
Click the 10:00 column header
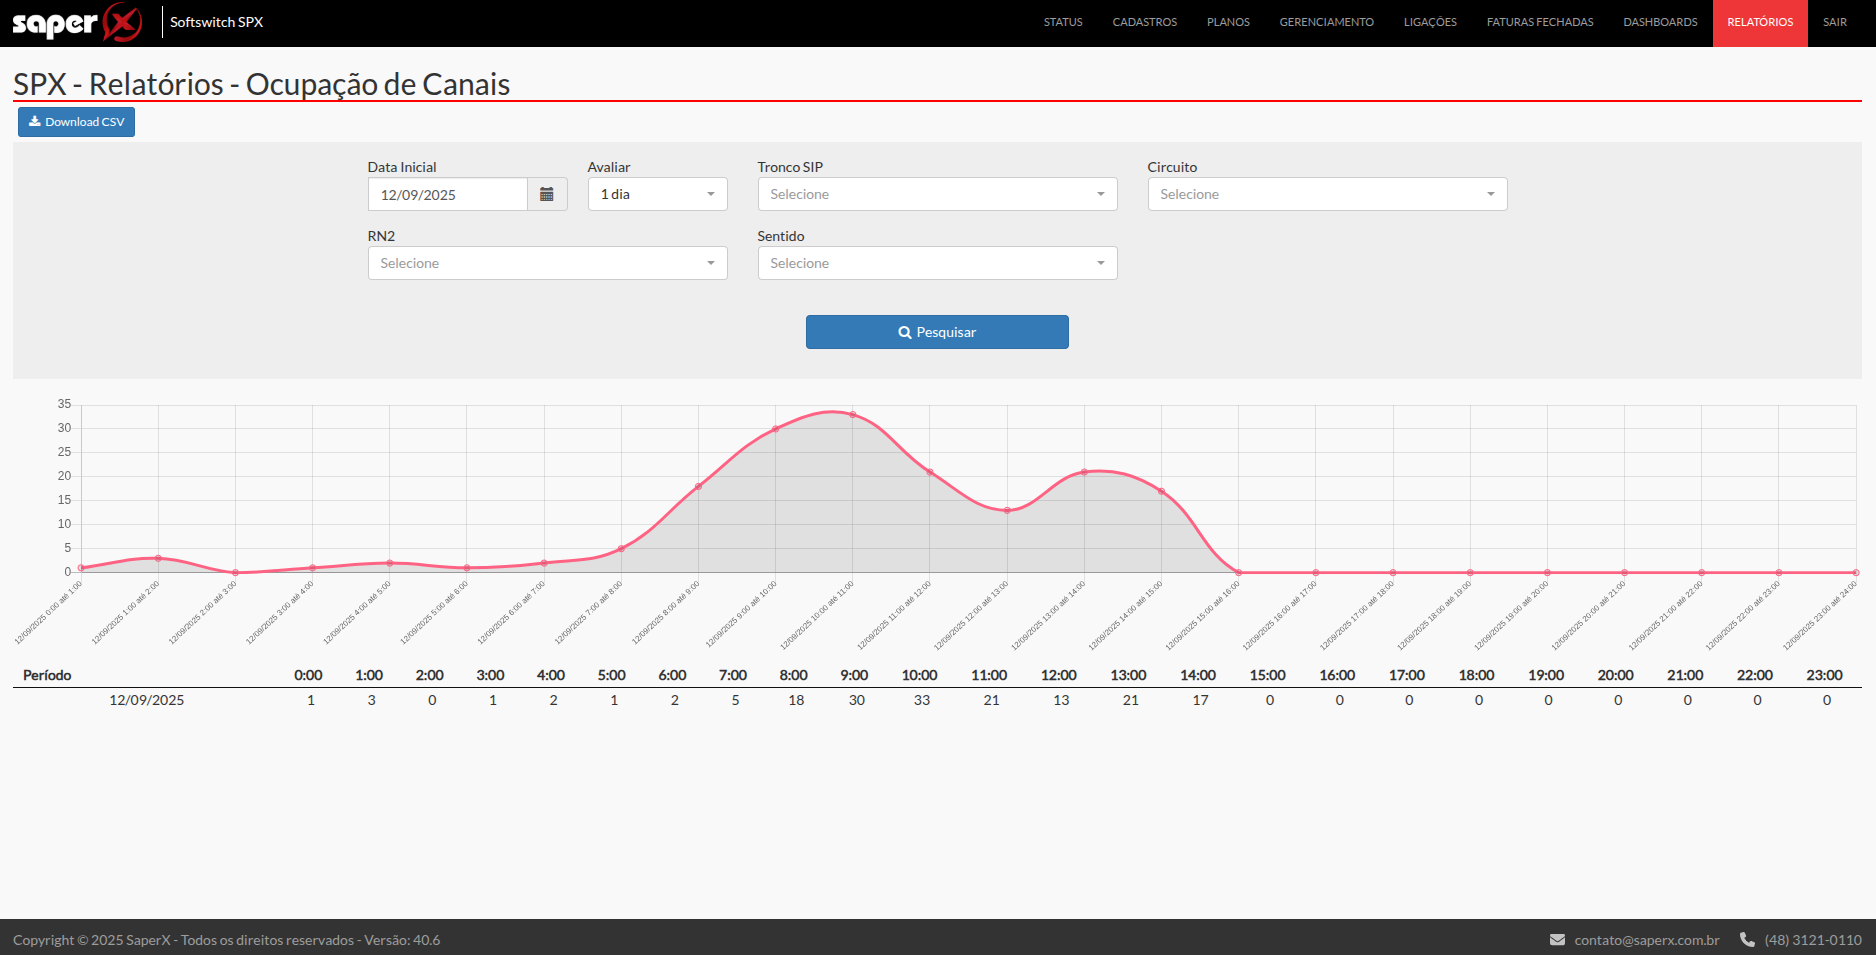point(920,675)
